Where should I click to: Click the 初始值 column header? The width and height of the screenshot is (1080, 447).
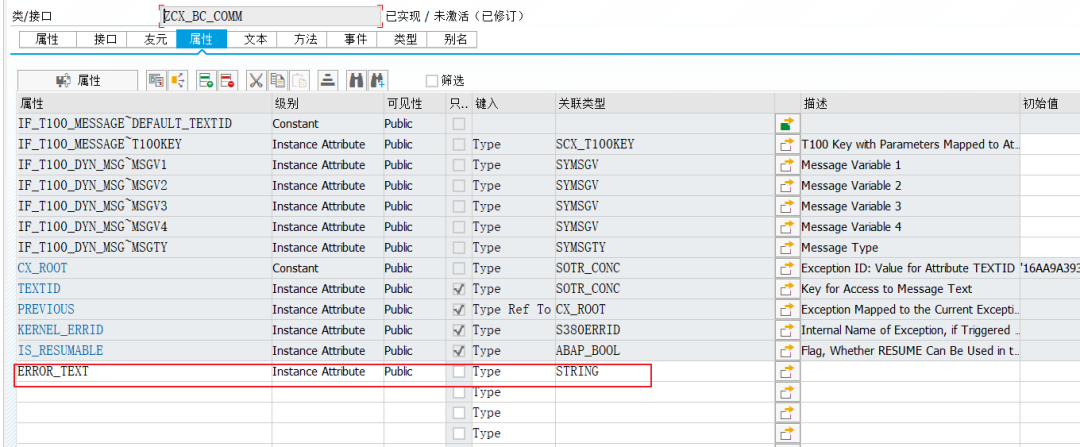[1050, 103]
